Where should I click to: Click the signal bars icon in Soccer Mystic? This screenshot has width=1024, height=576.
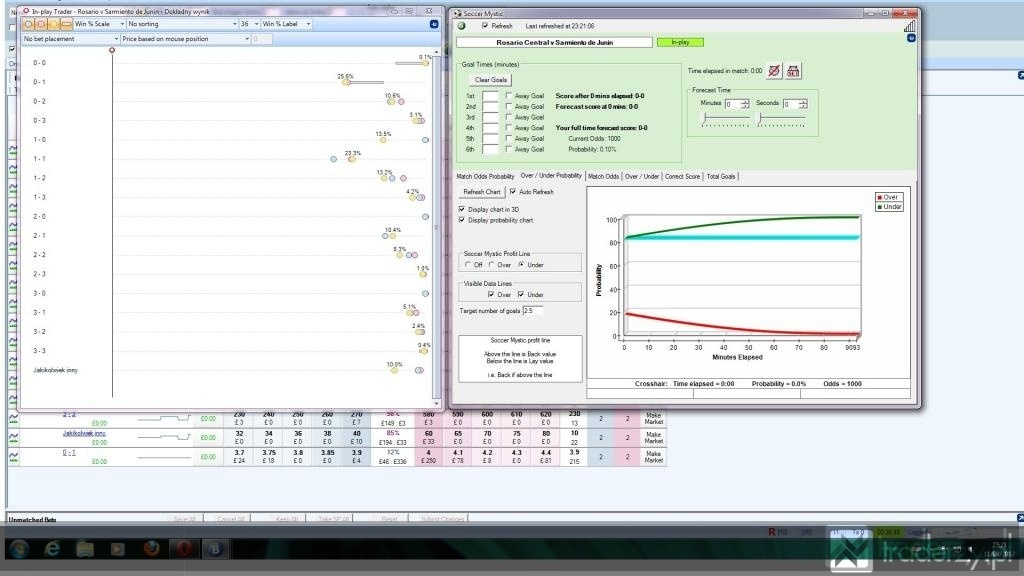point(909,26)
